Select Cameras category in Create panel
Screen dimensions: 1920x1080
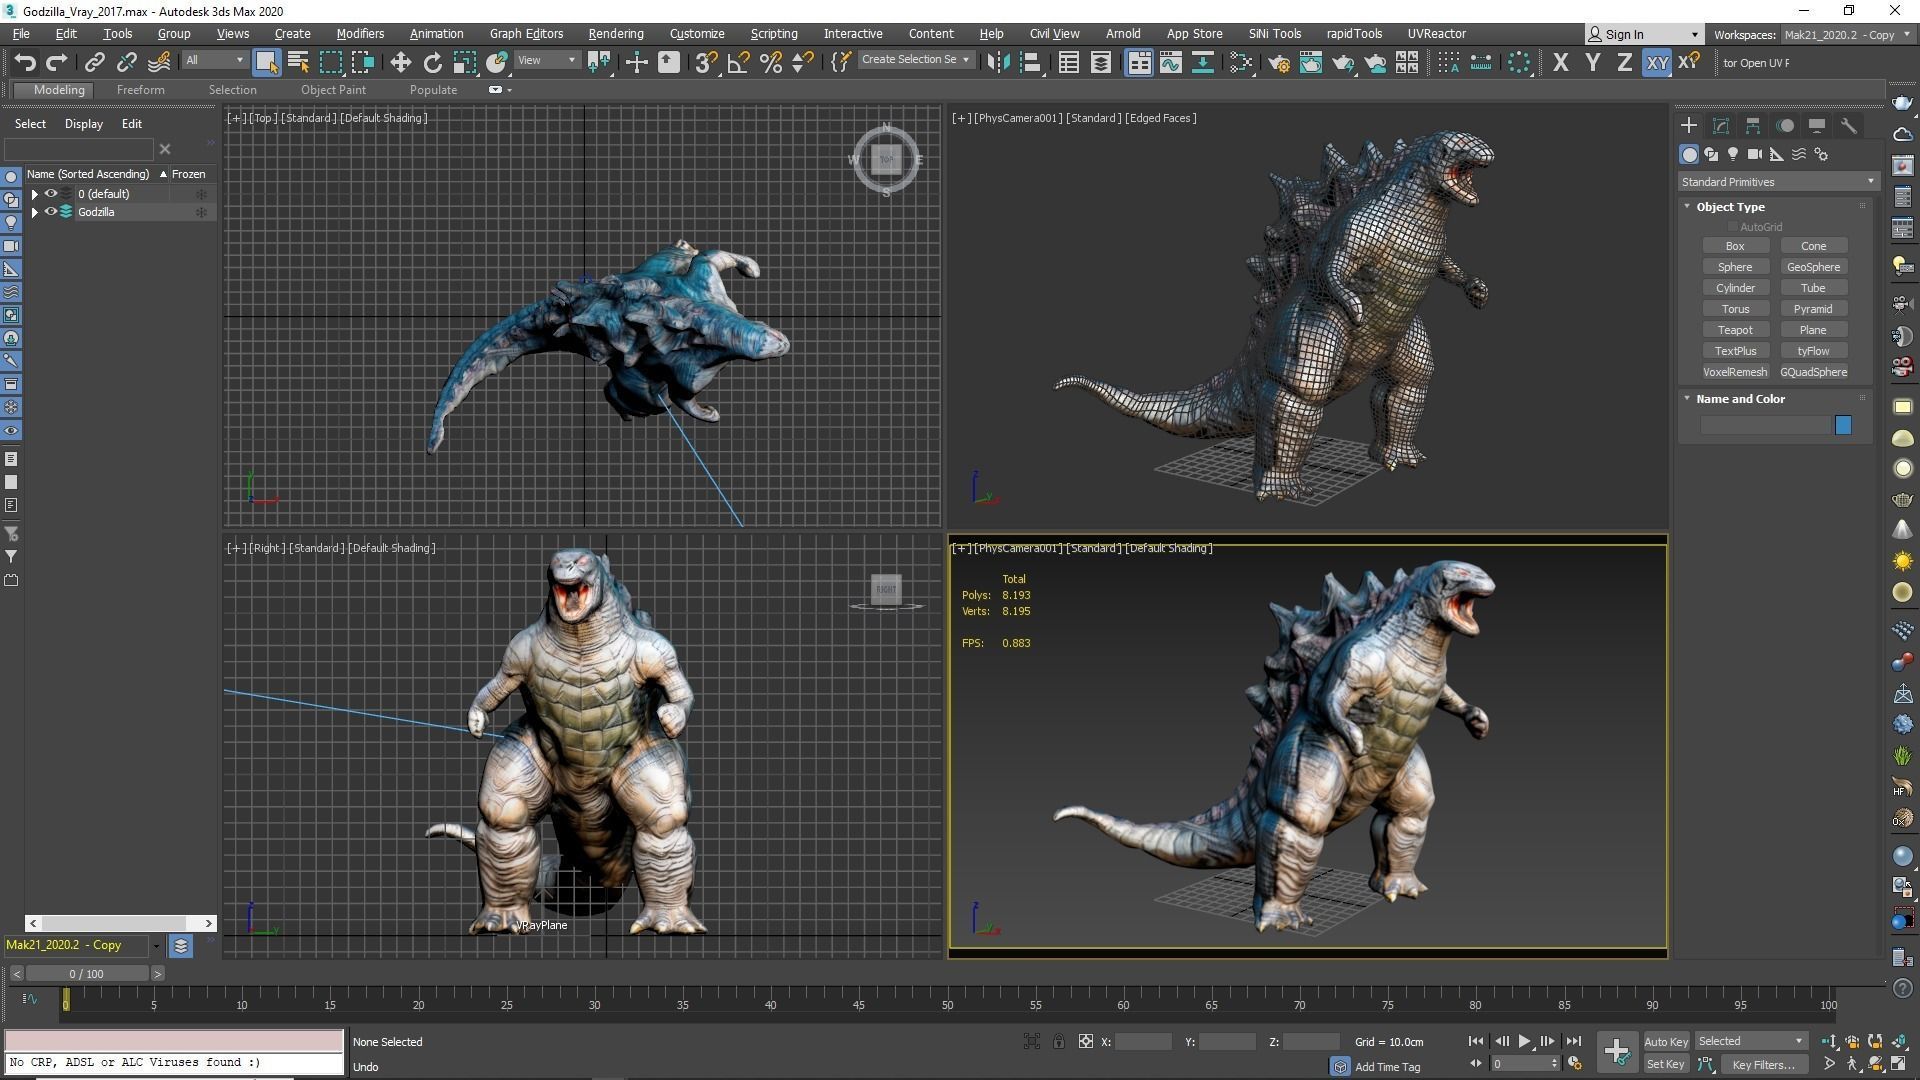pyautogui.click(x=1755, y=154)
